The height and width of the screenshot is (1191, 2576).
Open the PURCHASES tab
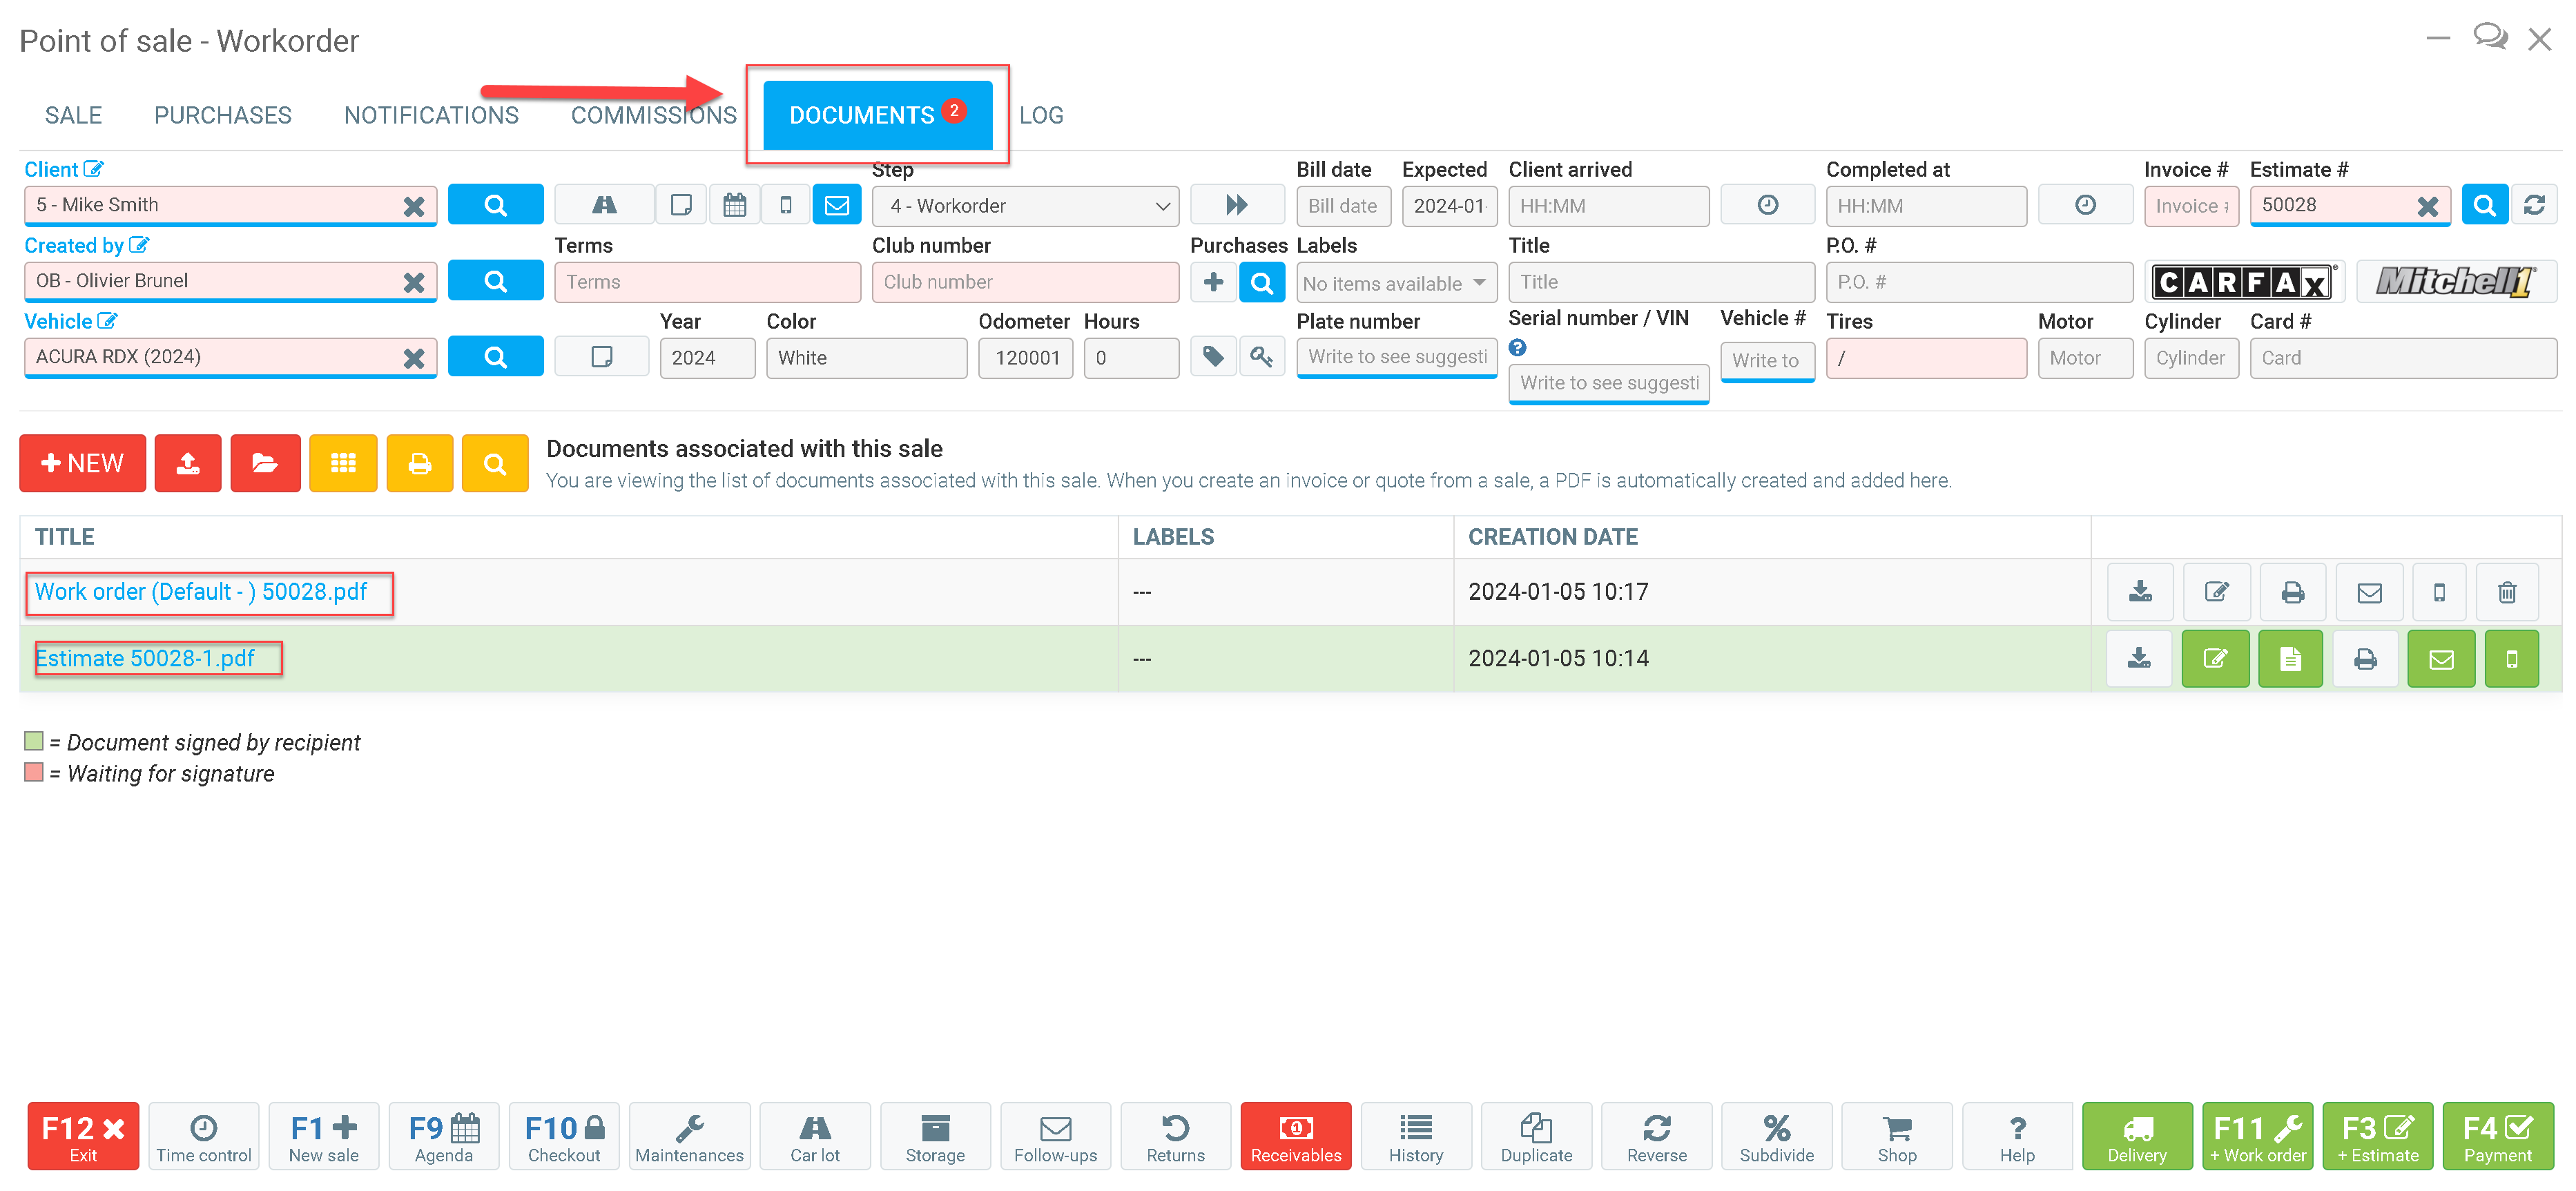coord(222,115)
